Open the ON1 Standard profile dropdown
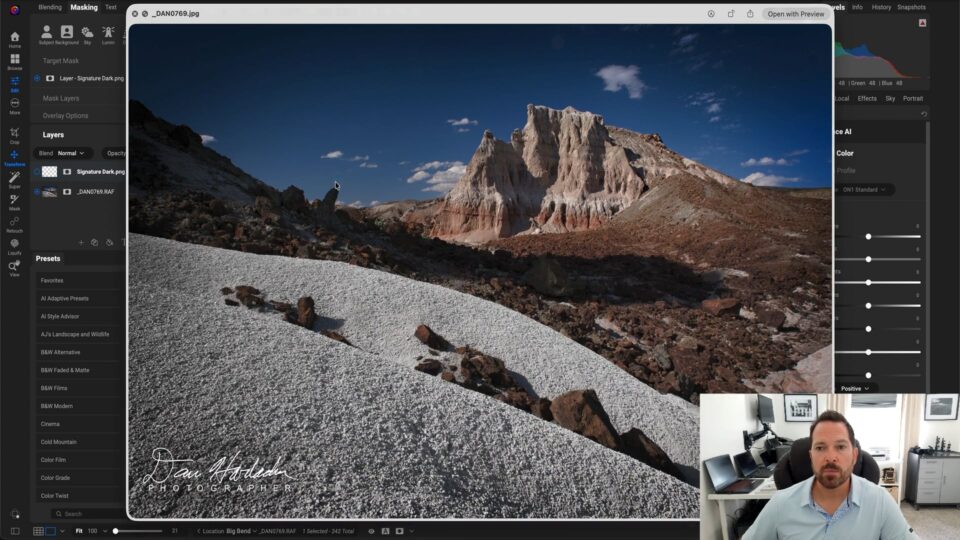The image size is (960, 540). pos(864,190)
